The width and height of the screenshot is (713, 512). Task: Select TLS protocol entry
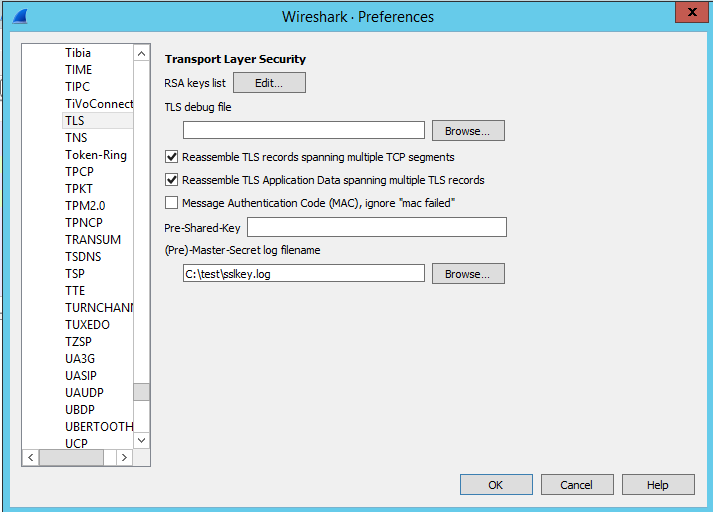[x=75, y=120]
